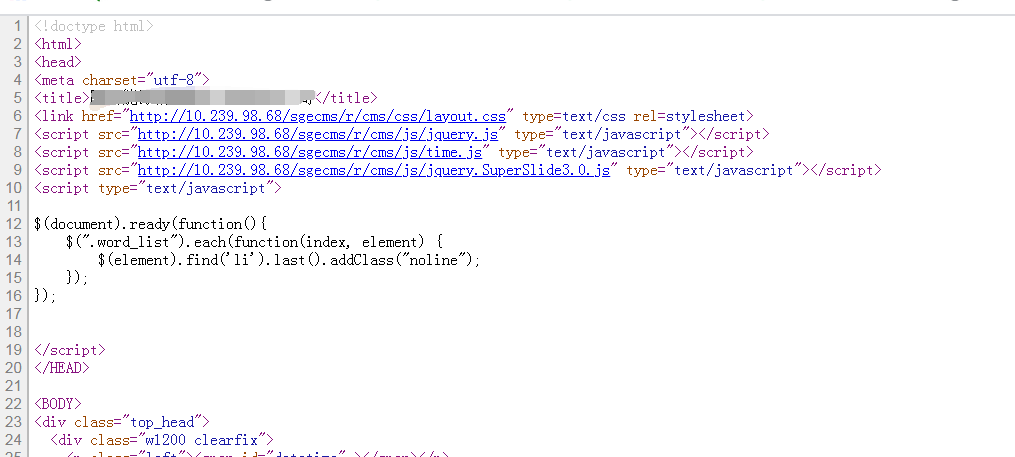Click the </HEAD> closing tag
1015x457 pixels.
point(61,368)
